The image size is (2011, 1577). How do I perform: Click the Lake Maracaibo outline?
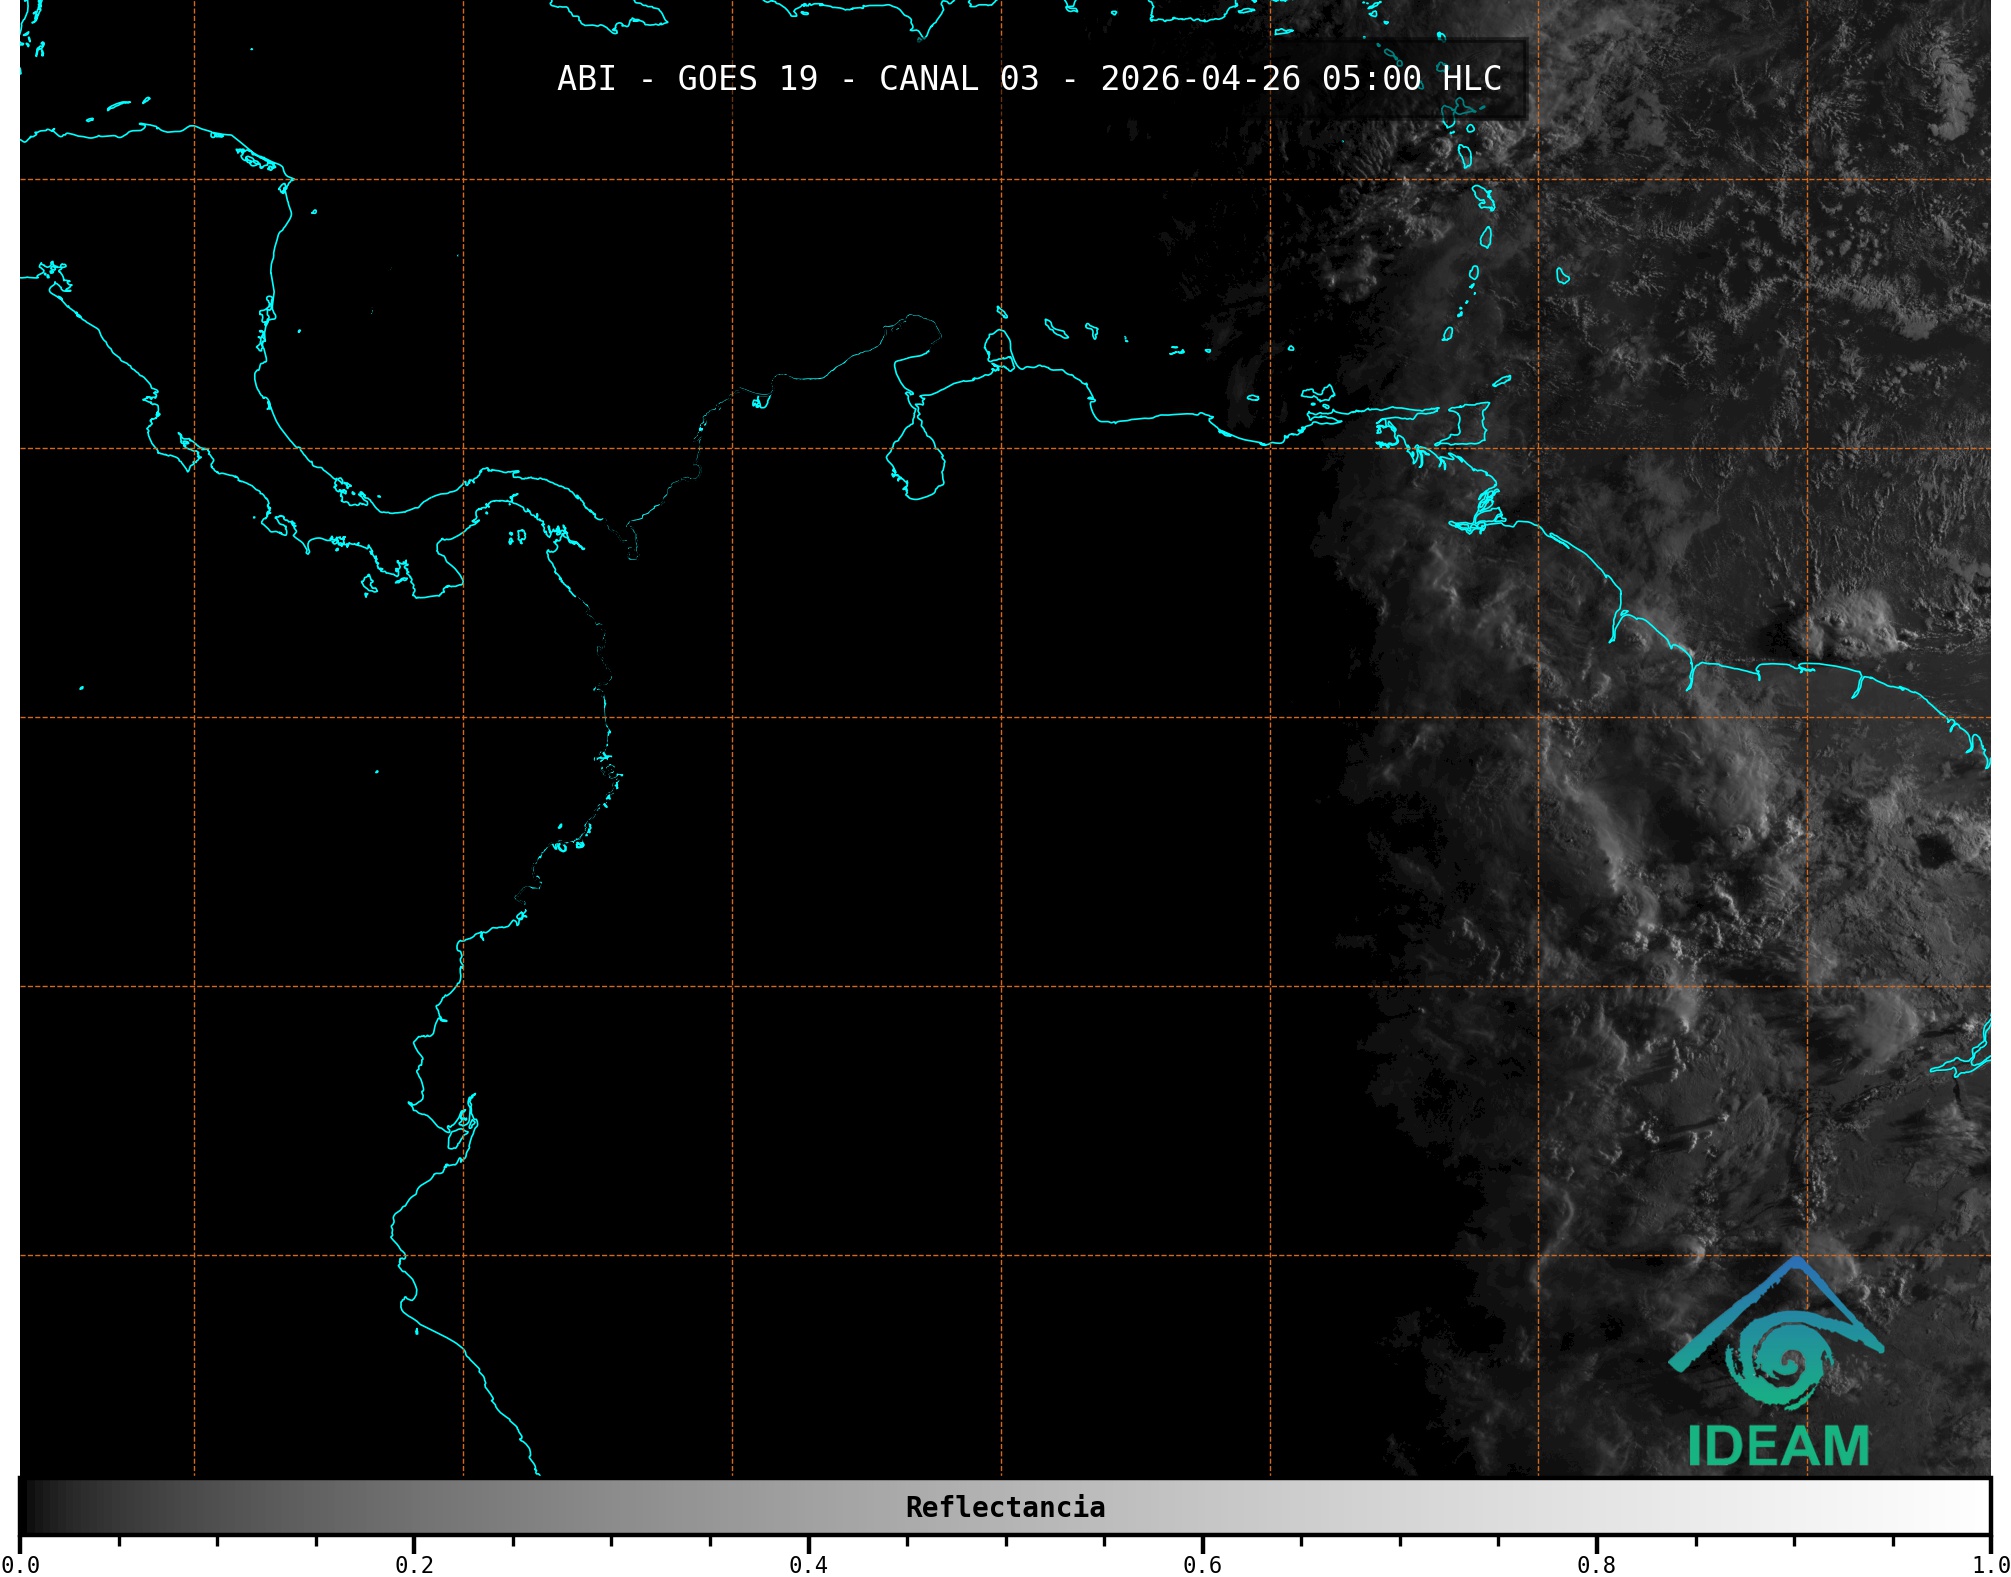click(917, 462)
